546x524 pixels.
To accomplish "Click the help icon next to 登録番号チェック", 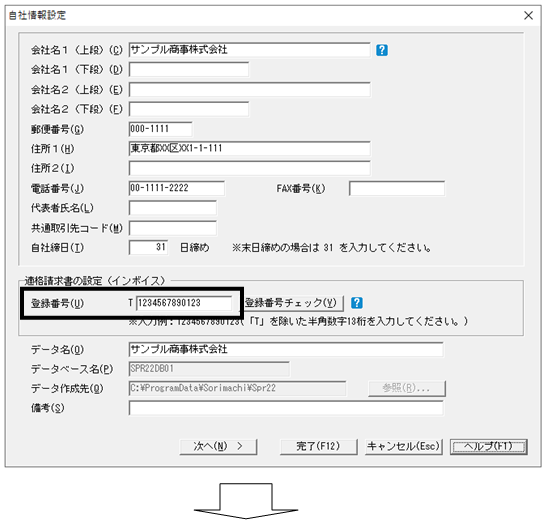I will pyautogui.click(x=357, y=303).
